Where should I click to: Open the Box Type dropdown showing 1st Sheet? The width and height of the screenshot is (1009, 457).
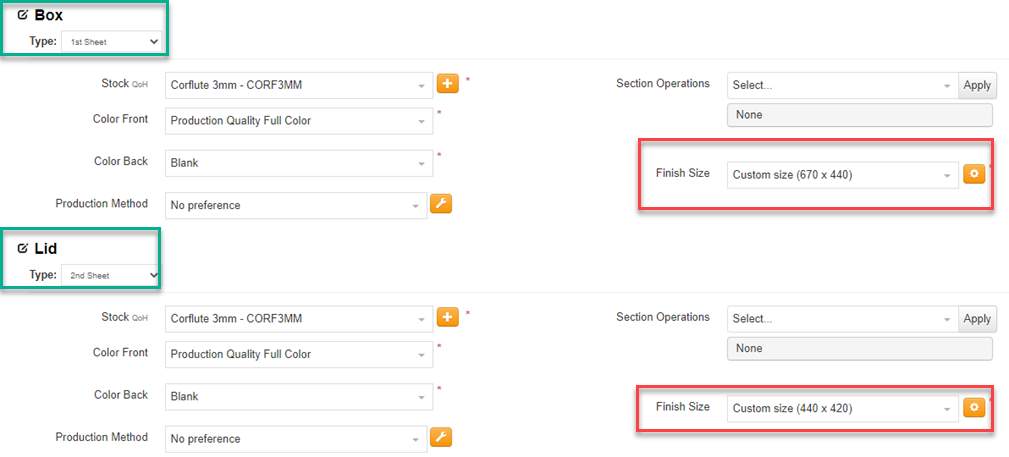click(111, 42)
